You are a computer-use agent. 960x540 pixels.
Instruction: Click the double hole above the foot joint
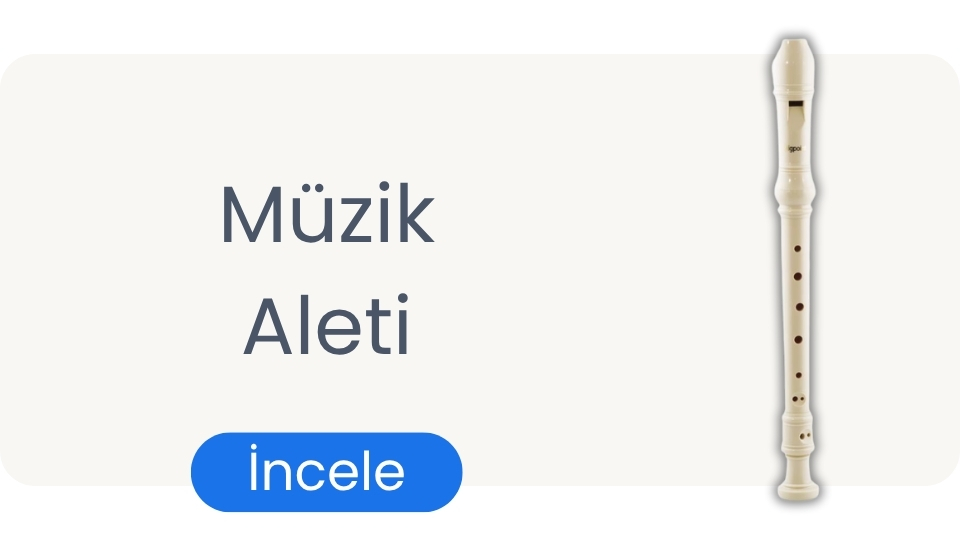798,400
